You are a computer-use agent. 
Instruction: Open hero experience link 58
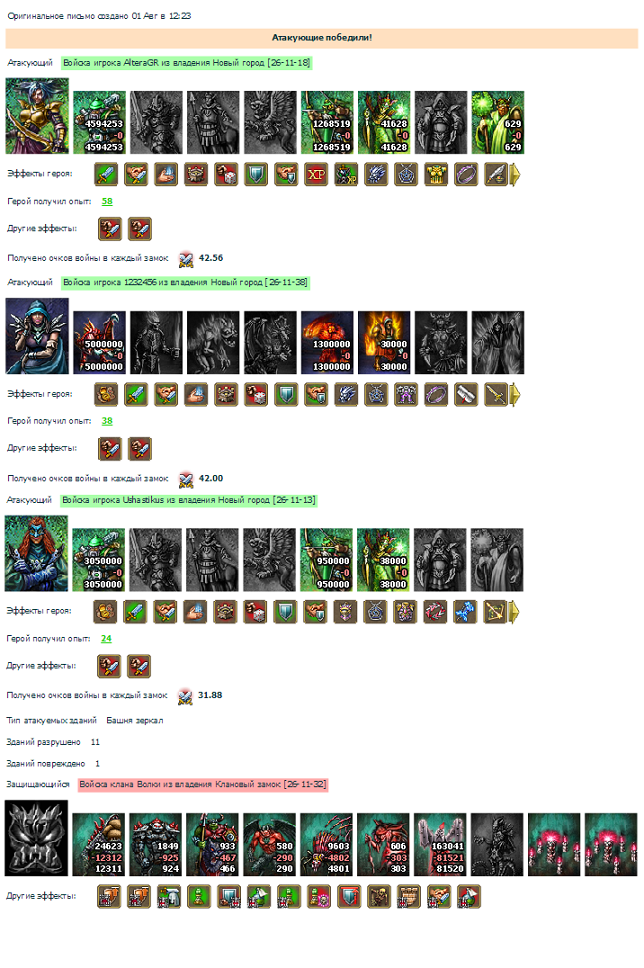coord(107,201)
